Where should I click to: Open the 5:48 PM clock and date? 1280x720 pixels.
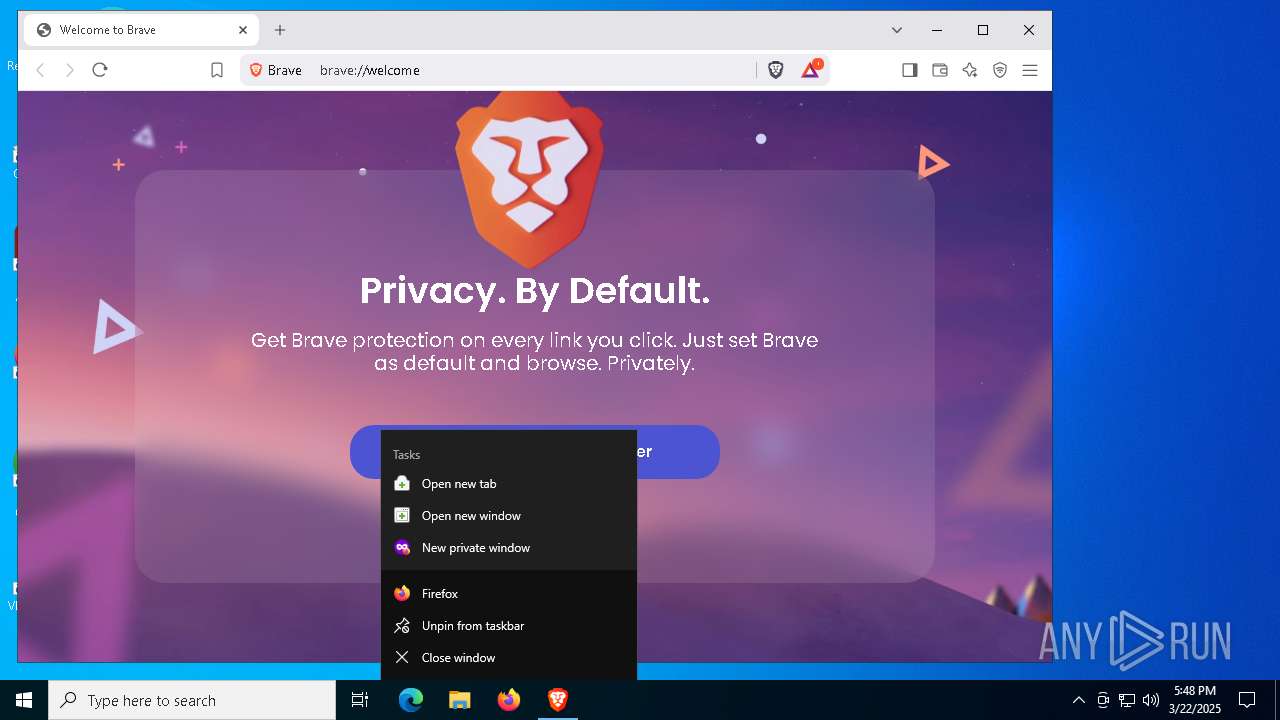tap(1195, 700)
